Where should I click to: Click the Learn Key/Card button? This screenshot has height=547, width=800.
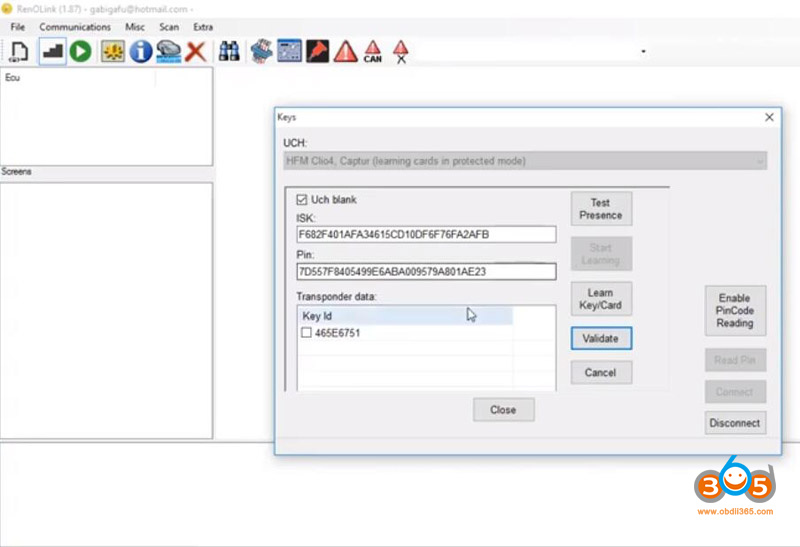click(600, 299)
